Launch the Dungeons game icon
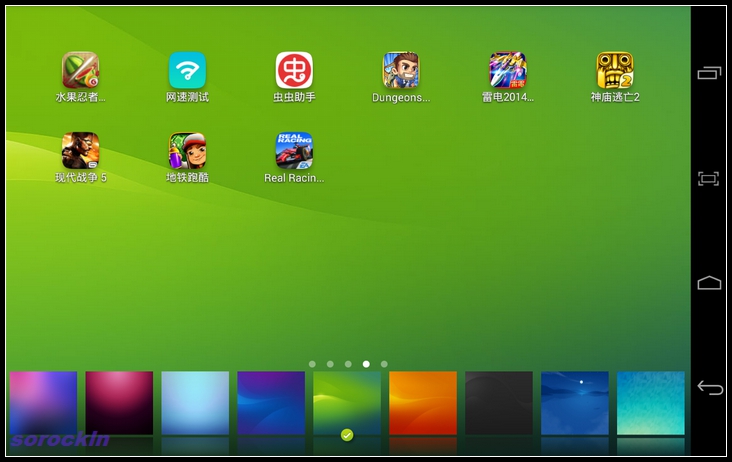The image size is (732, 462). [401, 71]
